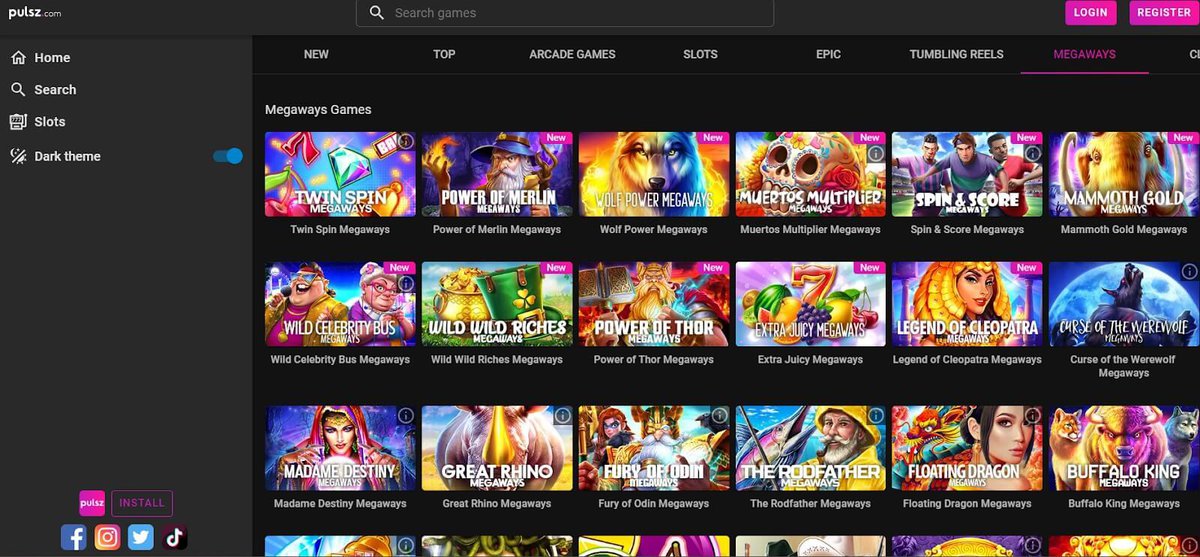Click the 'Floating Dragon Megaways' title text
This screenshot has height=557, width=1200.
click(967, 504)
